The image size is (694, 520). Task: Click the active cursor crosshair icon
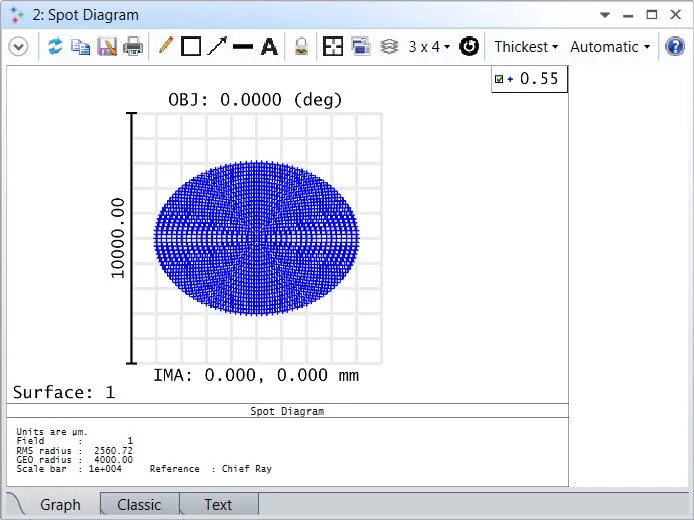coord(333,47)
